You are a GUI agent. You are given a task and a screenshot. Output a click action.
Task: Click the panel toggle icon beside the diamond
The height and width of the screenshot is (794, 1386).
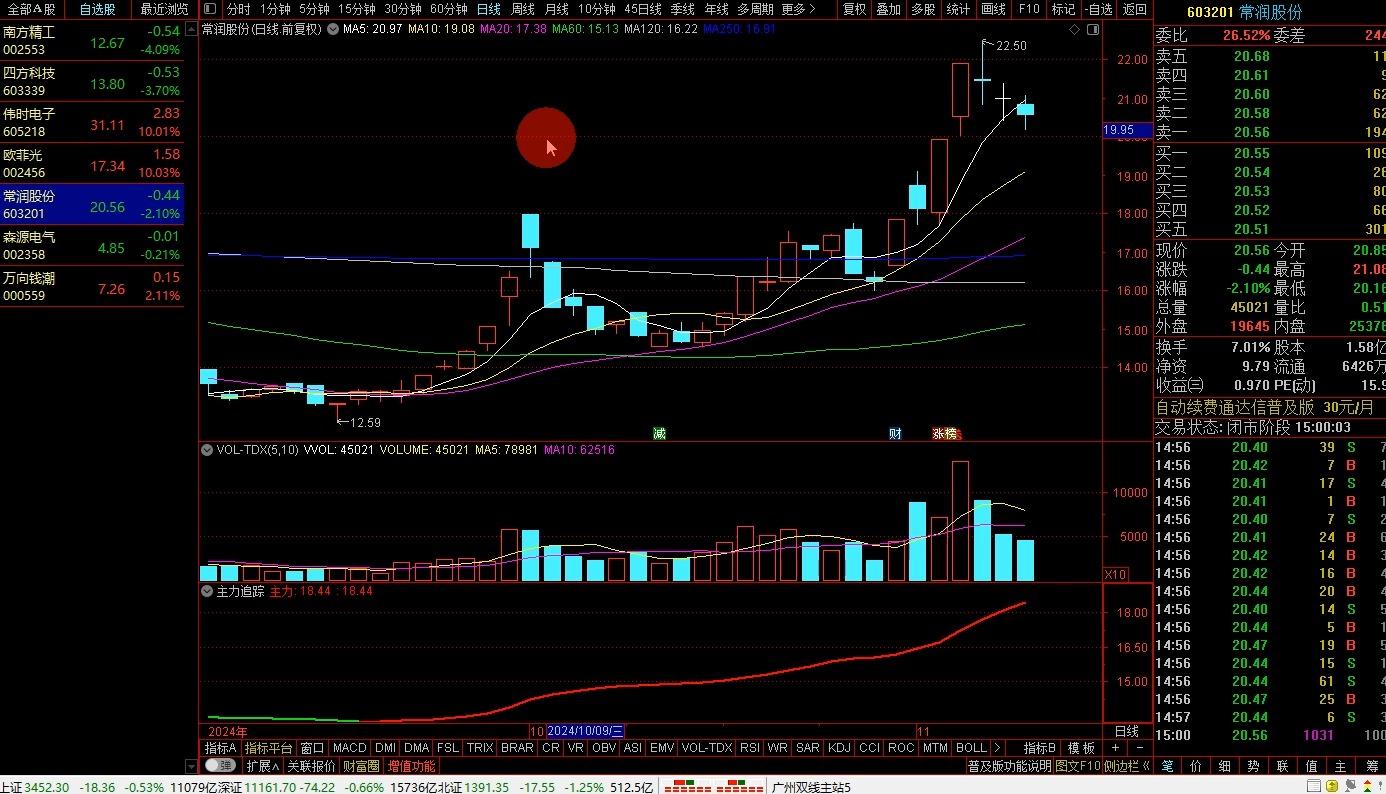point(1091,29)
